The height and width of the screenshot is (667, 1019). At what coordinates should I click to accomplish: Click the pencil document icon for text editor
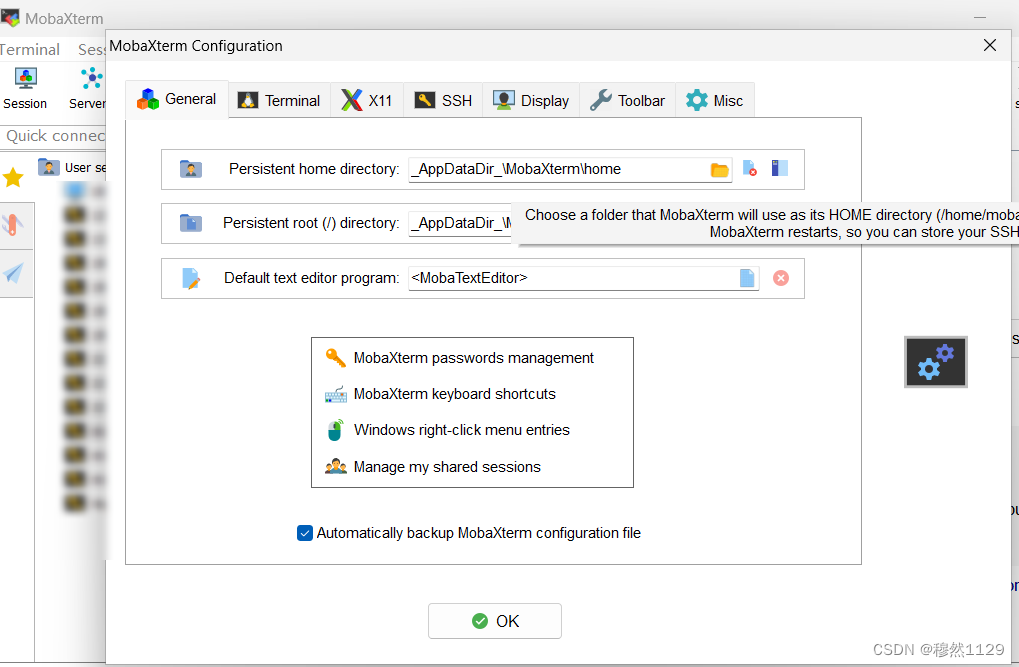pos(190,278)
